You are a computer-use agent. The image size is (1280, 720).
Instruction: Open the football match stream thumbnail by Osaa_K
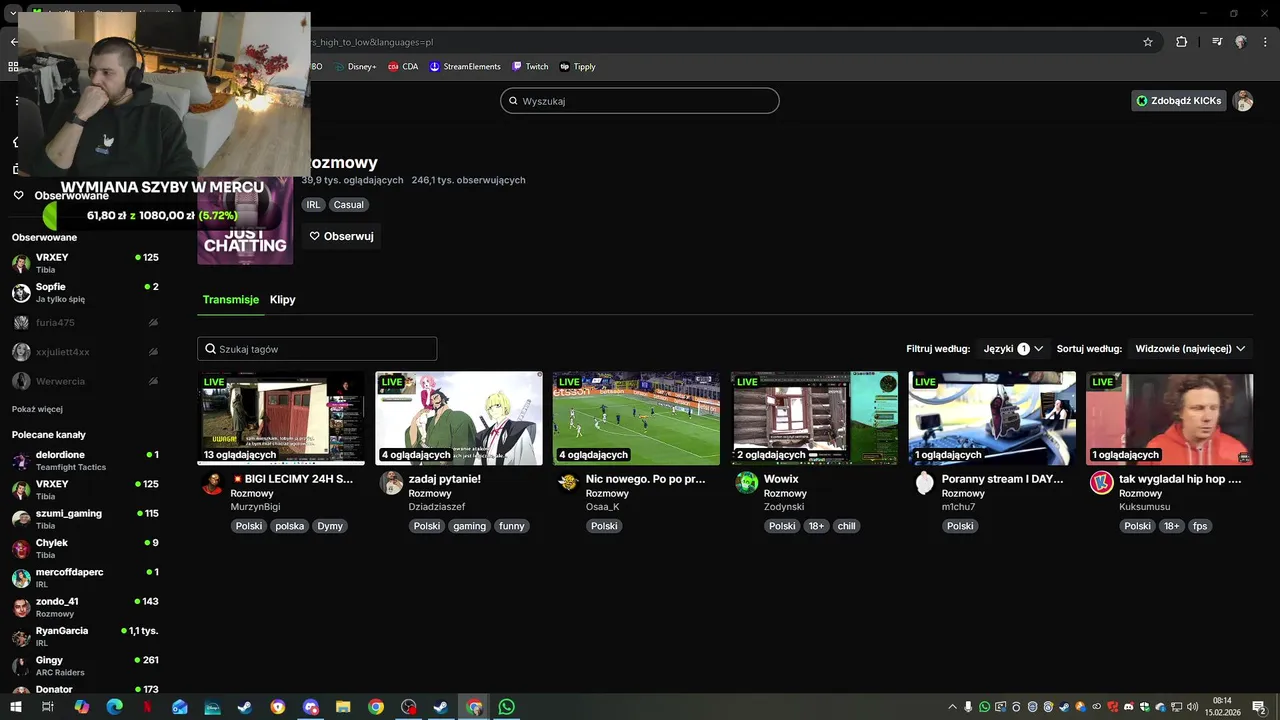point(636,418)
